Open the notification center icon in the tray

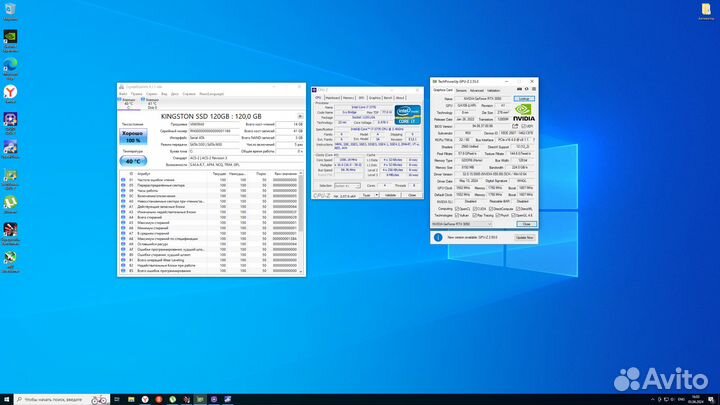pos(710,399)
